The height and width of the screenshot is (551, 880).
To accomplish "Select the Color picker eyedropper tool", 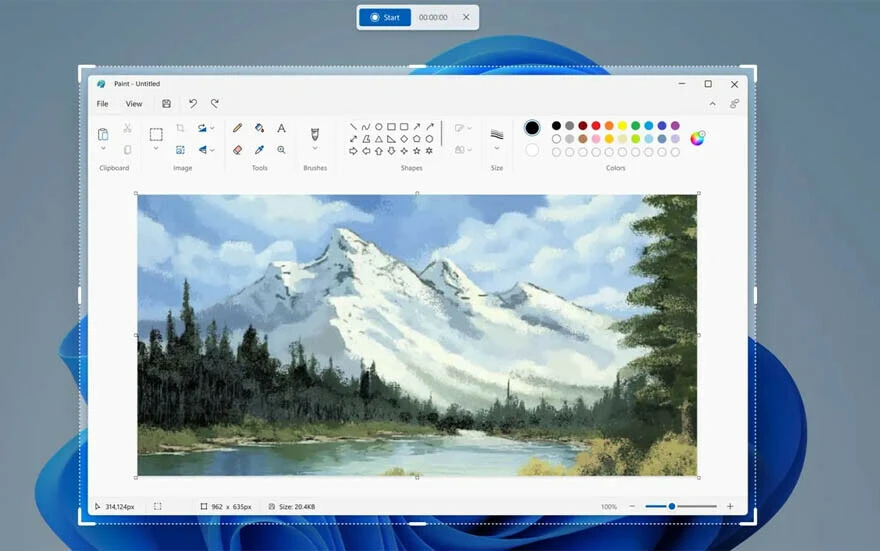I will click(x=259, y=150).
